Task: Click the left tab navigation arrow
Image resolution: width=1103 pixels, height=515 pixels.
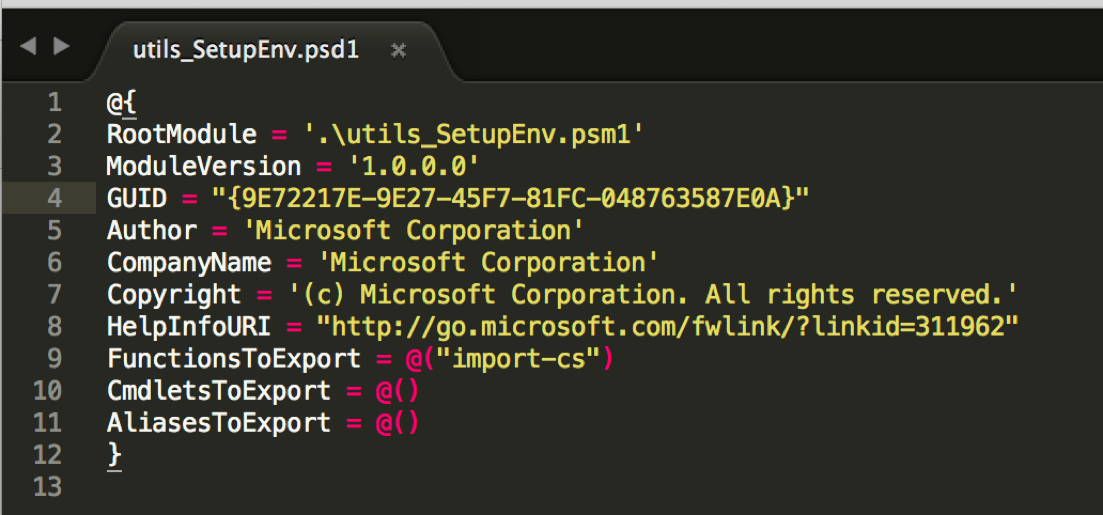Action: [x=27, y=46]
